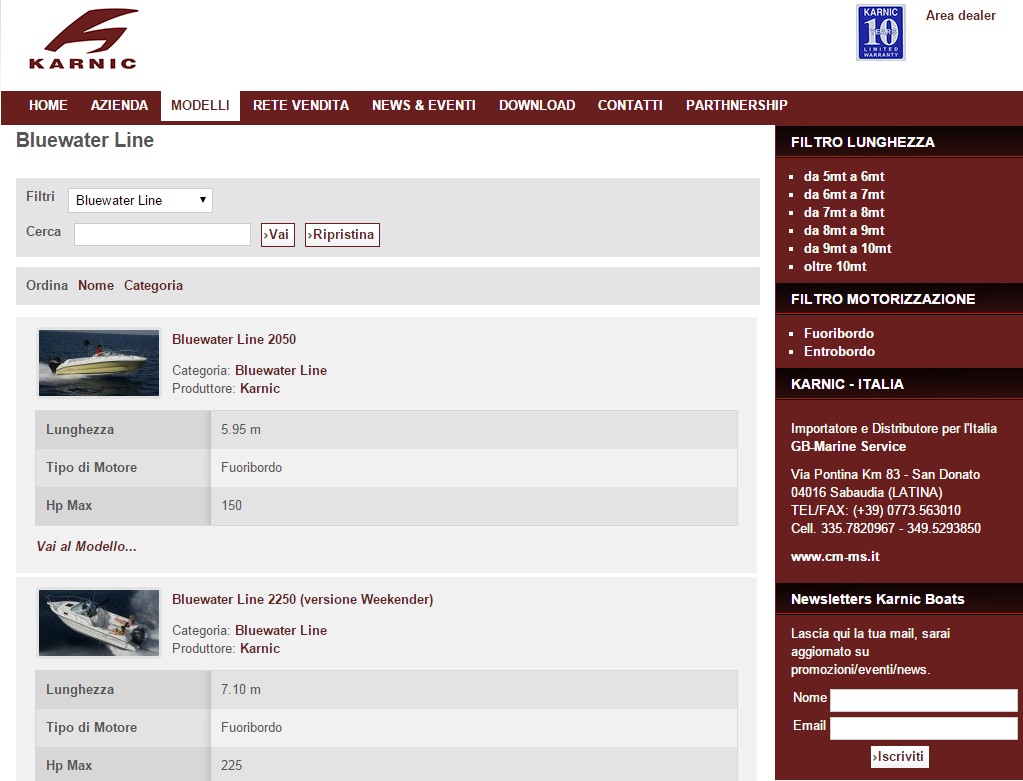Open RETE VENDITA in the navigation bar

(x=301, y=106)
